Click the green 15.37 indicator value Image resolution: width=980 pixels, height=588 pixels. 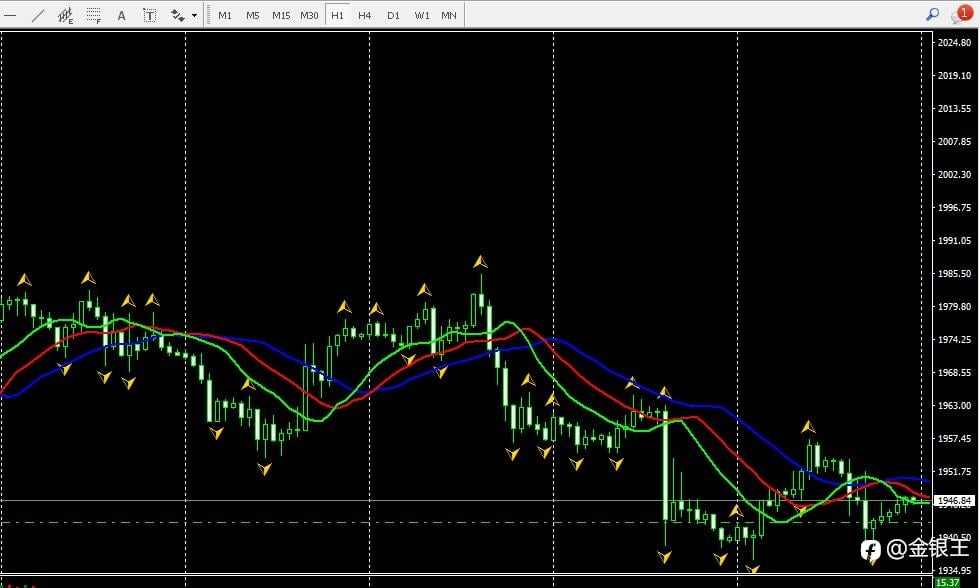point(948,583)
